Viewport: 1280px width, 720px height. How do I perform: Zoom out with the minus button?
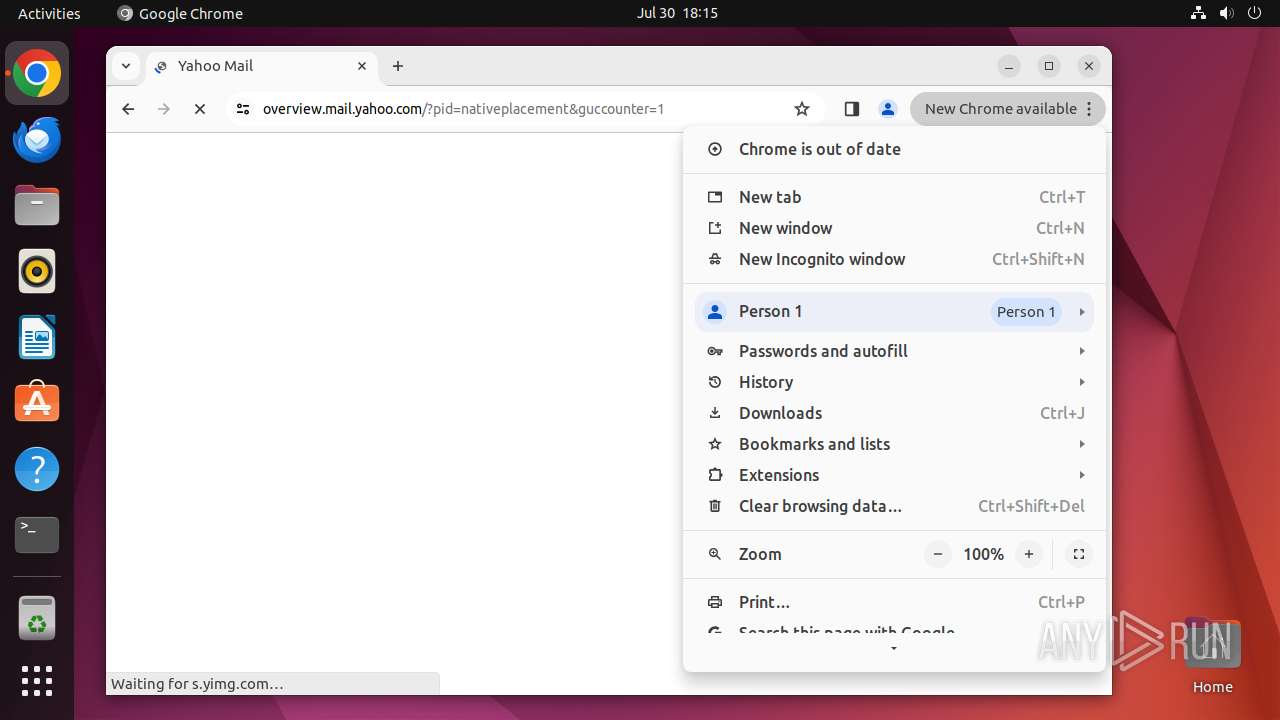938,554
